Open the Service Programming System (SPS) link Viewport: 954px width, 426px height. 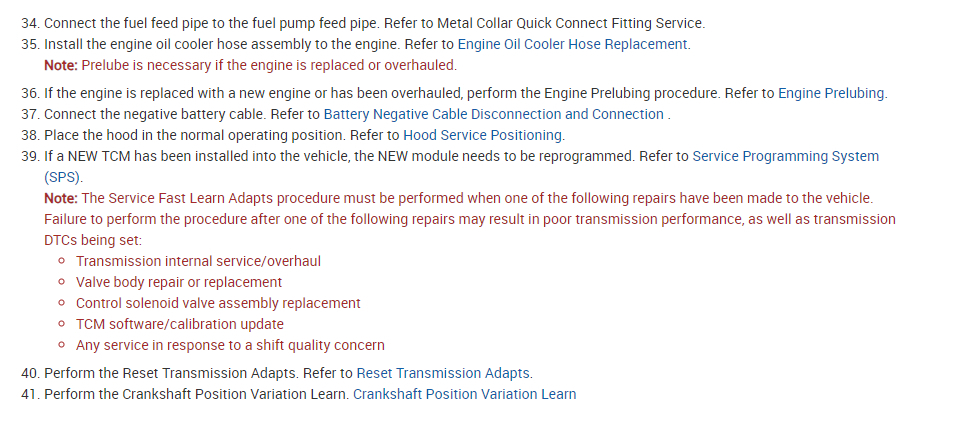[x=785, y=156]
